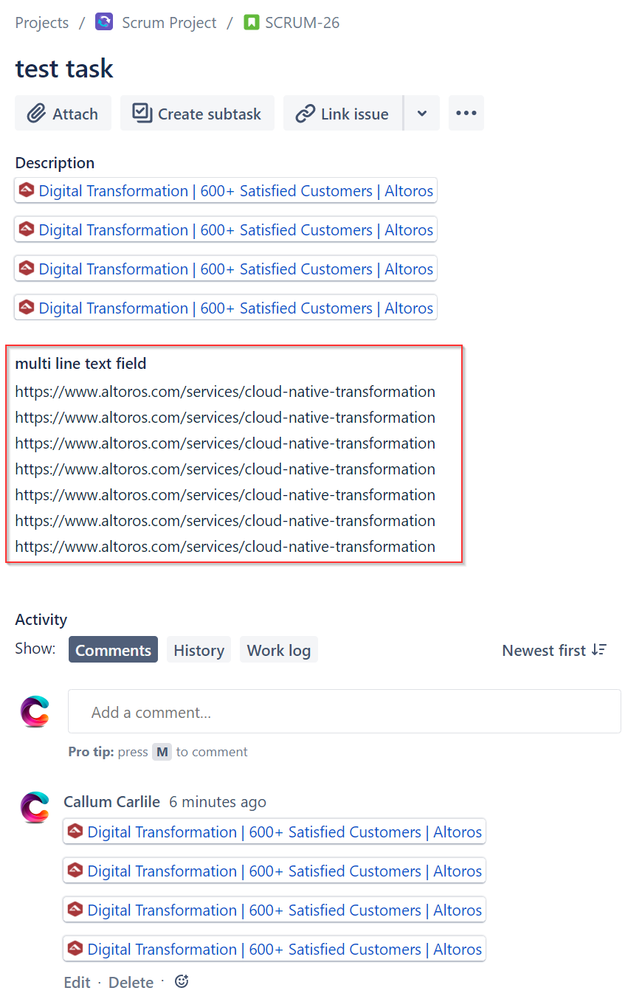This screenshot has height=999, width=642.
Task: Open the more actions (...) menu icon
Action: [466, 113]
